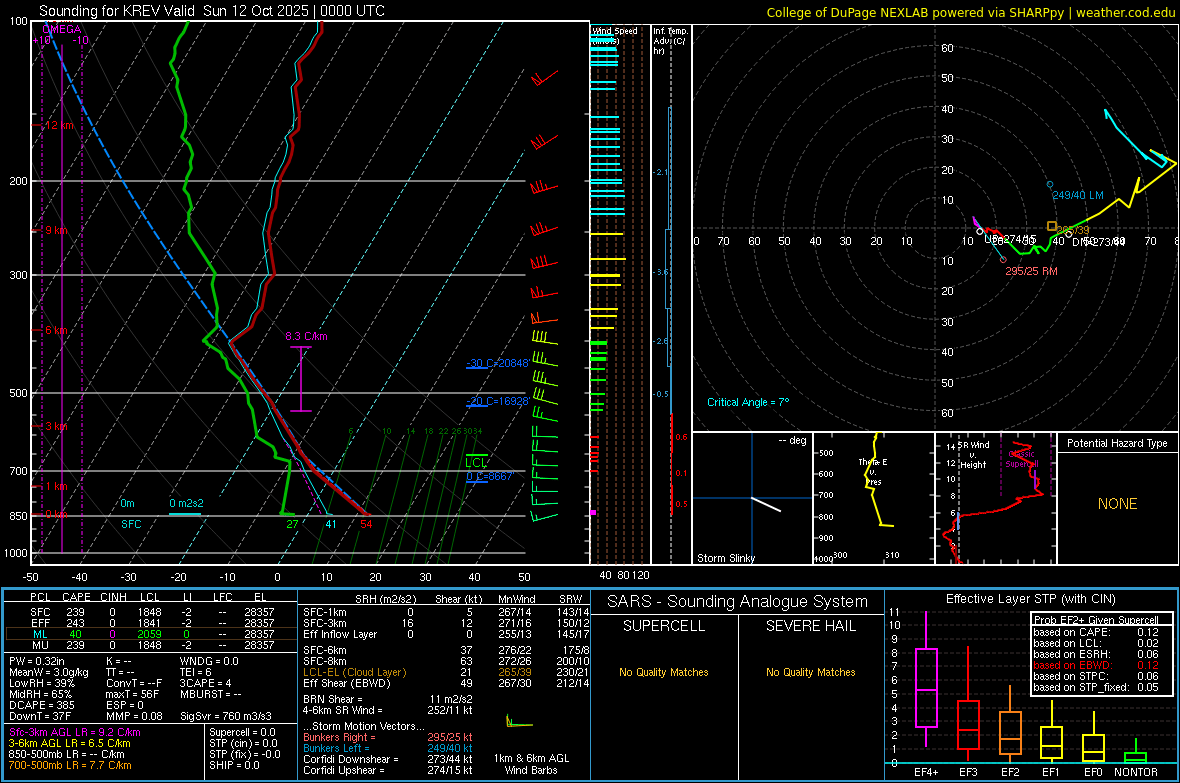Click the '-30 C=20848'' isotherm height label

point(497,363)
